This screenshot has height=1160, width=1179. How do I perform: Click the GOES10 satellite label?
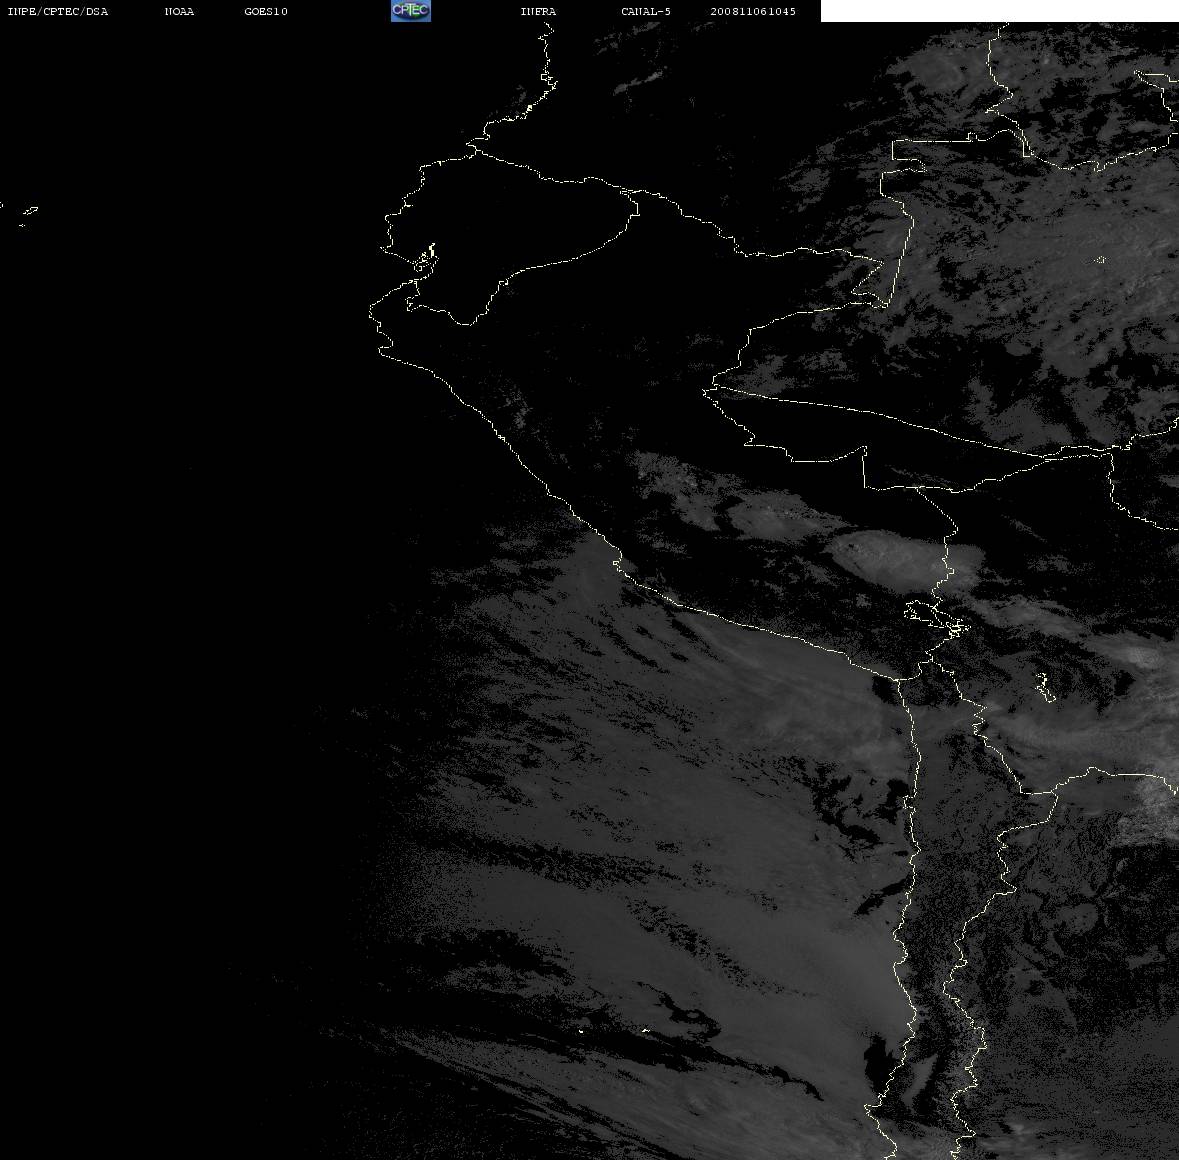pyautogui.click(x=266, y=11)
